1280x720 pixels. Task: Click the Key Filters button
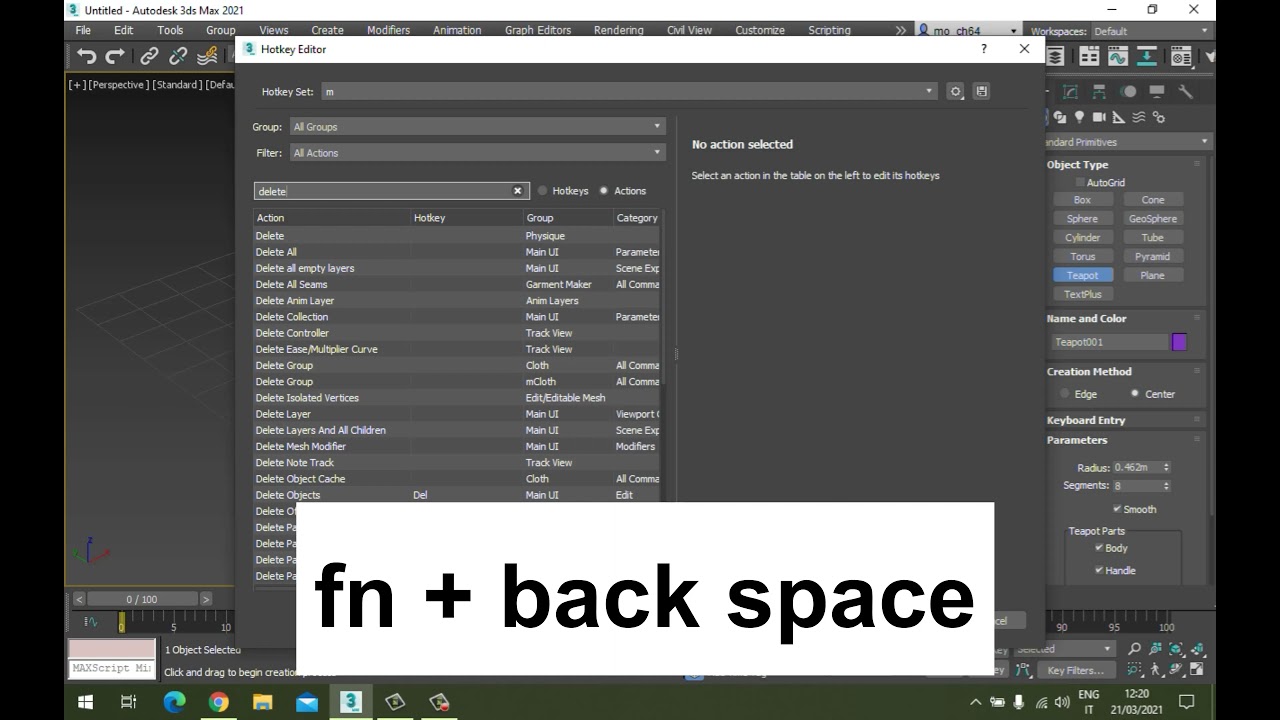(1076, 671)
